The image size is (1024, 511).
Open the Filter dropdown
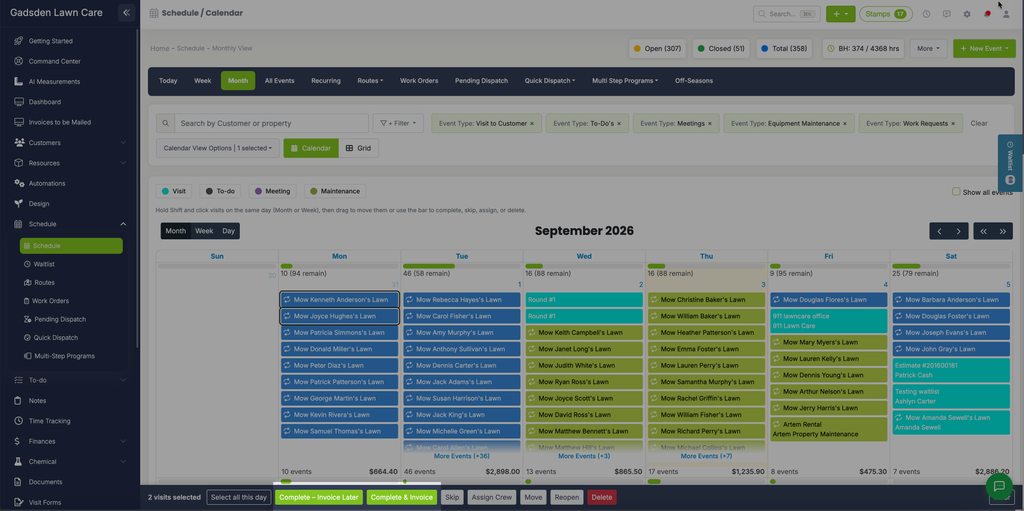tap(398, 123)
